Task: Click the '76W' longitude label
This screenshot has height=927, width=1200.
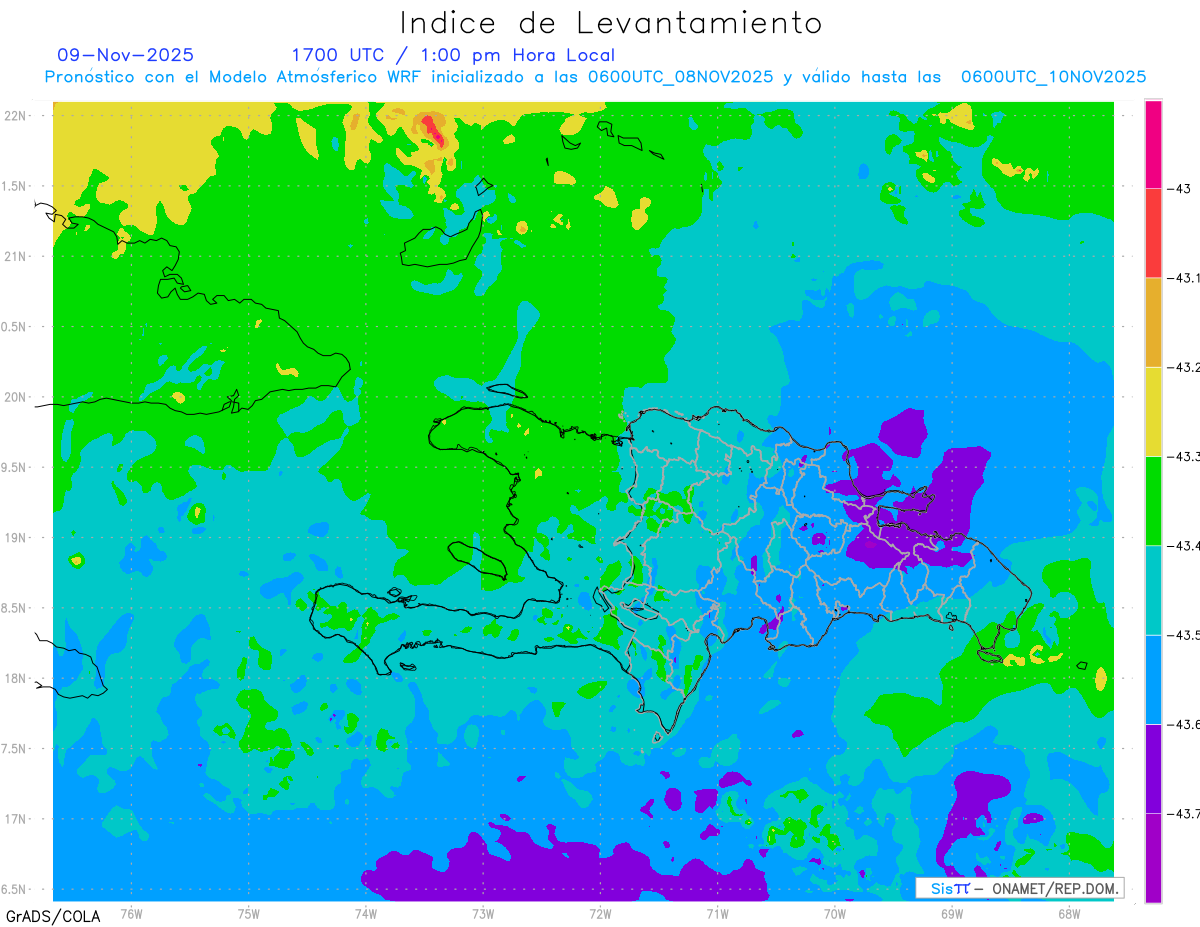Action: point(131,914)
